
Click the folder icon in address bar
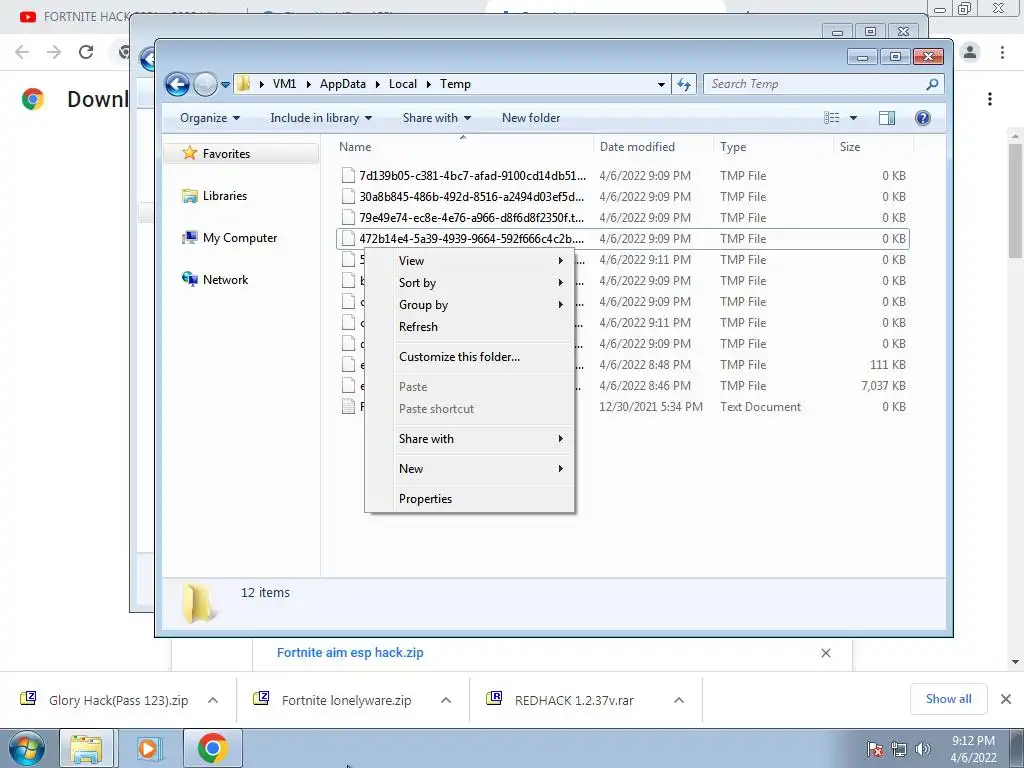244,84
